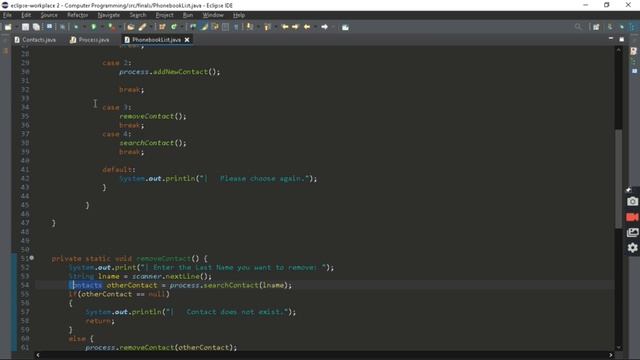Screen dimensions: 640x360
Task: Click the white Forward navigation arrow
Action: click(x=324, y=27)
